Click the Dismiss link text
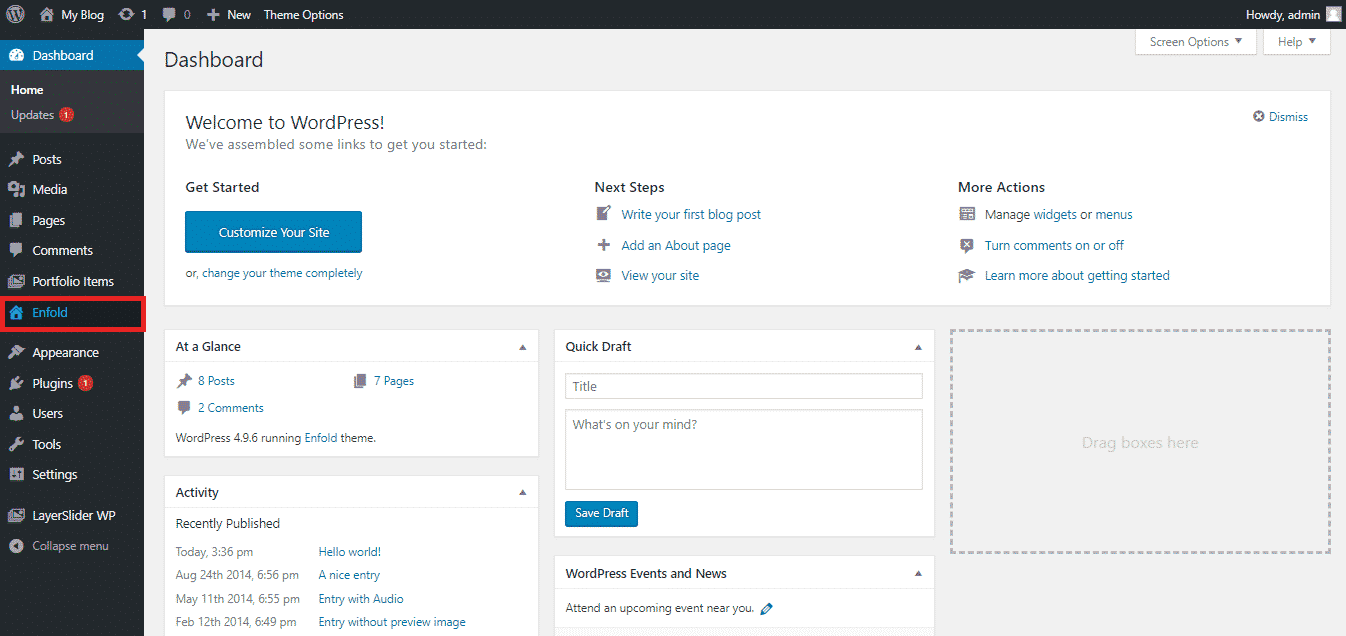The height and width of the screenshot is (636, 1346). 1288,117
